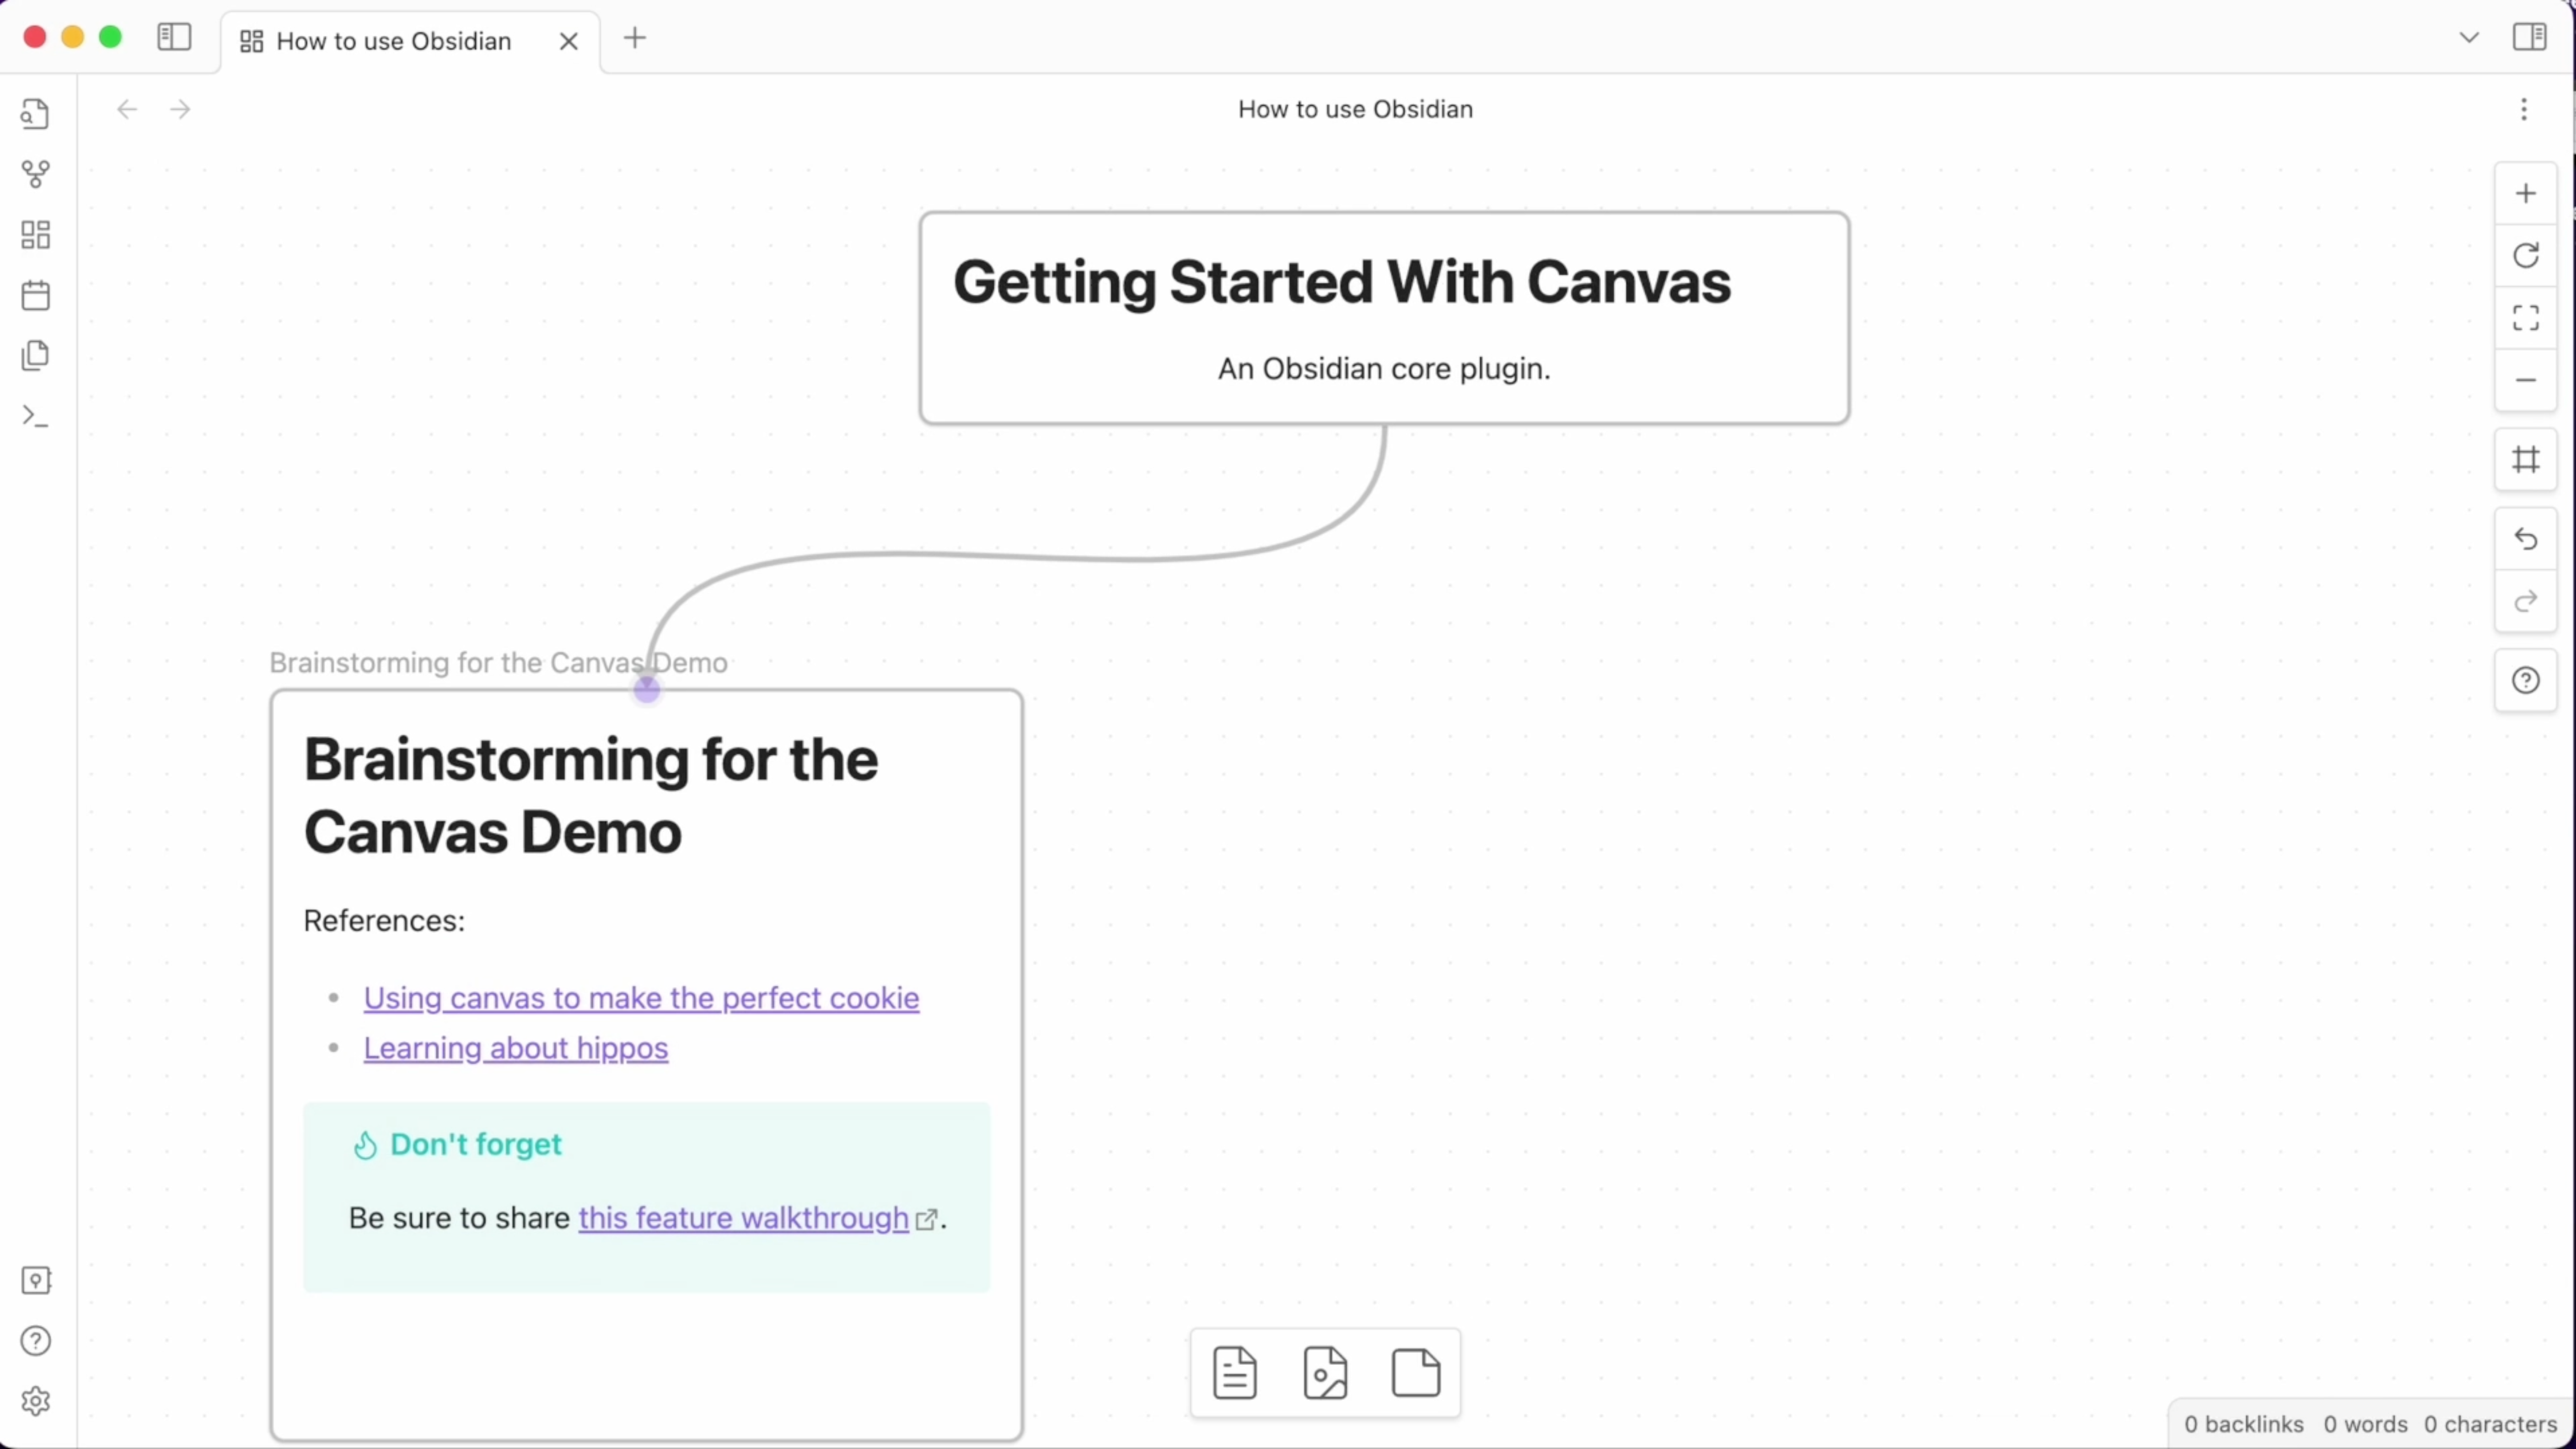The width and height of the screenshot is (2576, 1449).
Task: Open today's daily note calendar icon
Action: point(36,295)
